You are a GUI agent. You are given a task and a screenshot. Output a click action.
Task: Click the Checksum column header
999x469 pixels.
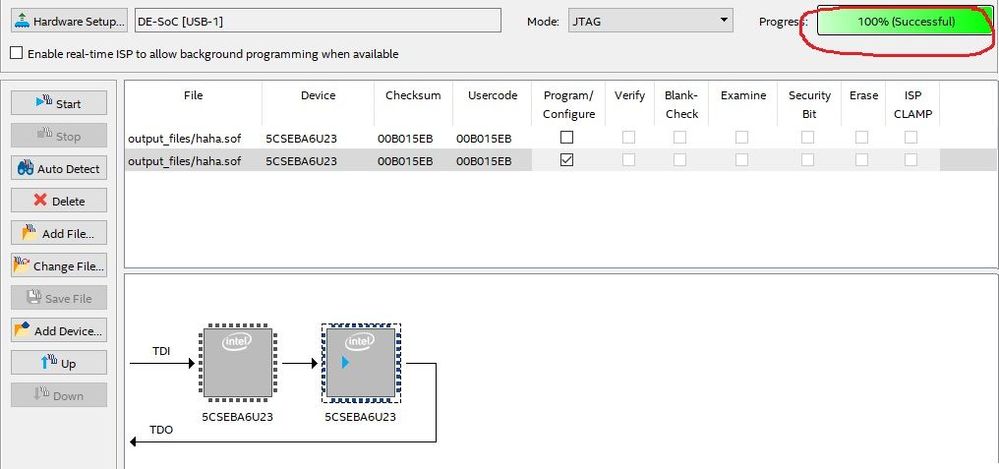(x=413, y=96)
